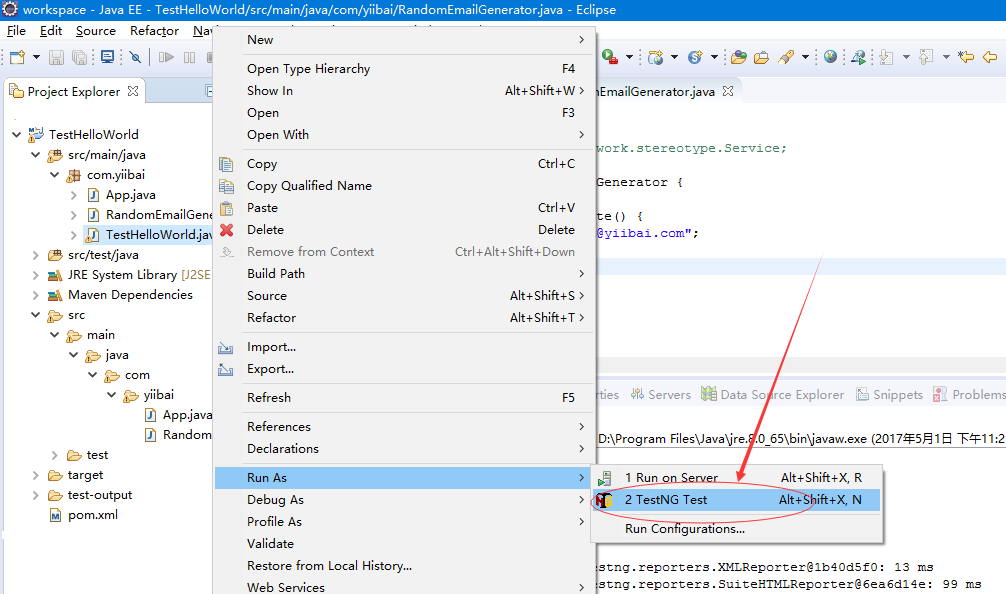The width and height of the screenshot is (1006, 594).
Task: Expand the src/test/java folder
Action: pos(36,255)
